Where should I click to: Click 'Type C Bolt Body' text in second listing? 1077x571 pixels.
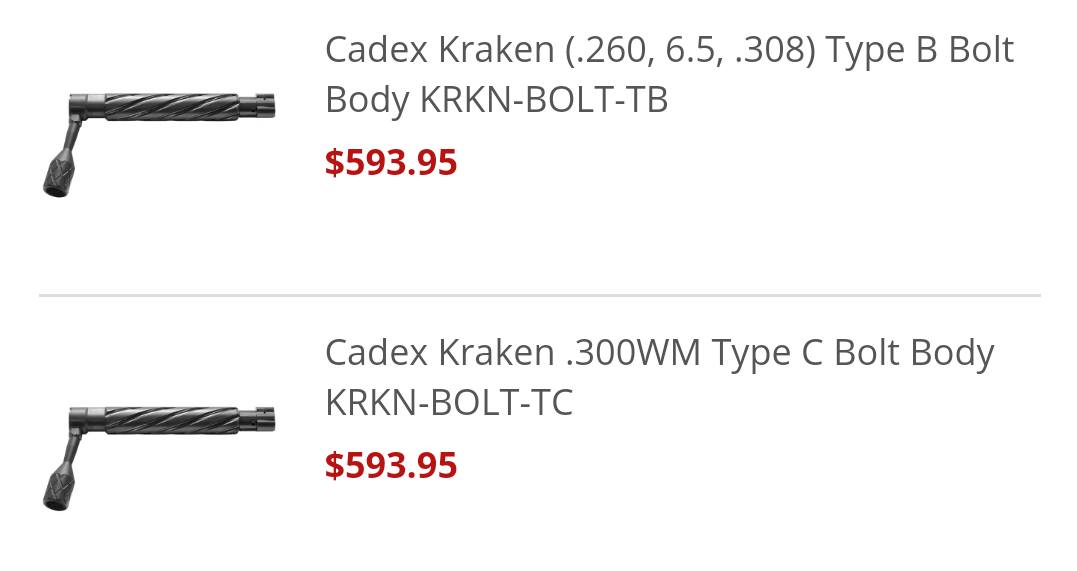(852, 353)
